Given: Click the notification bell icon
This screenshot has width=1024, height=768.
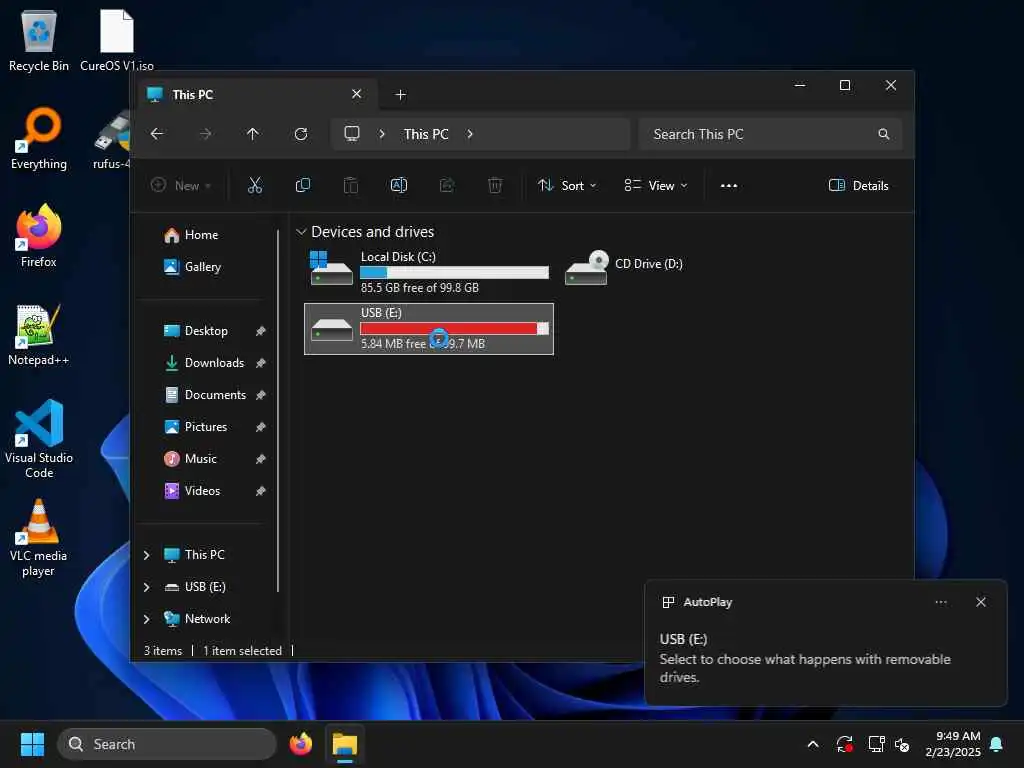Looking at the screenshot, I should click(997, 744).
